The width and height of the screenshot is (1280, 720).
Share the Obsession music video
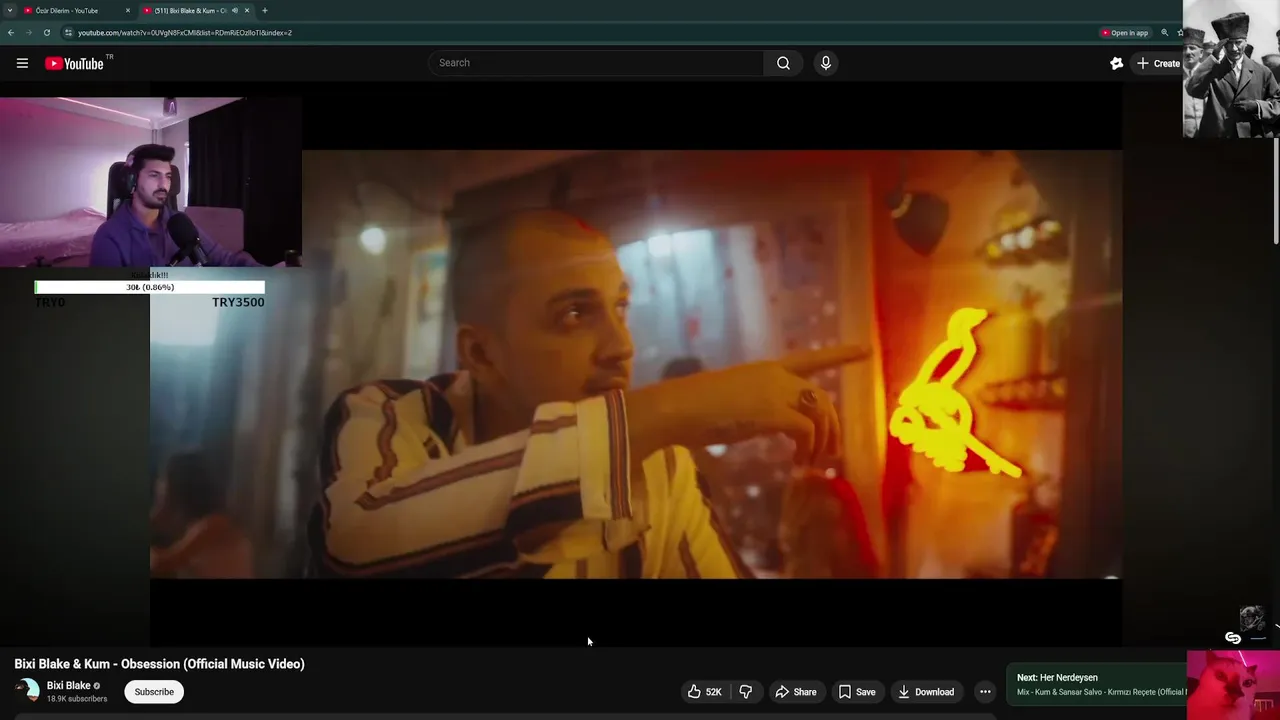tap(796, 692)
